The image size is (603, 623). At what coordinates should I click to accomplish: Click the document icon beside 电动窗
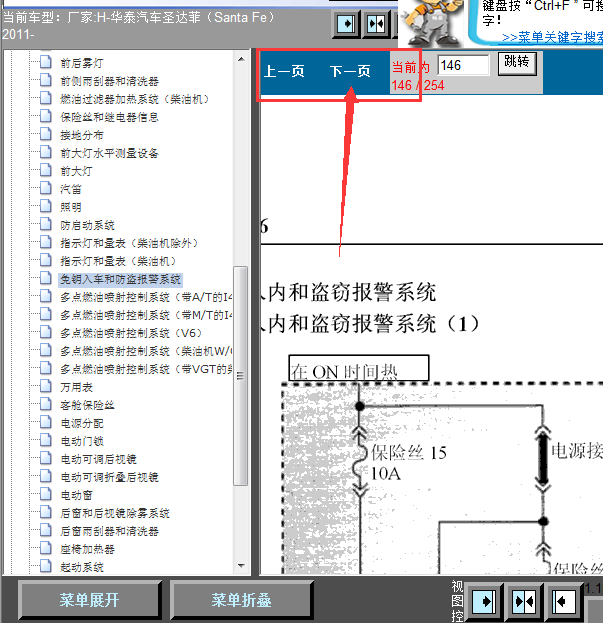pyautogui.click(x=46, y=494)
